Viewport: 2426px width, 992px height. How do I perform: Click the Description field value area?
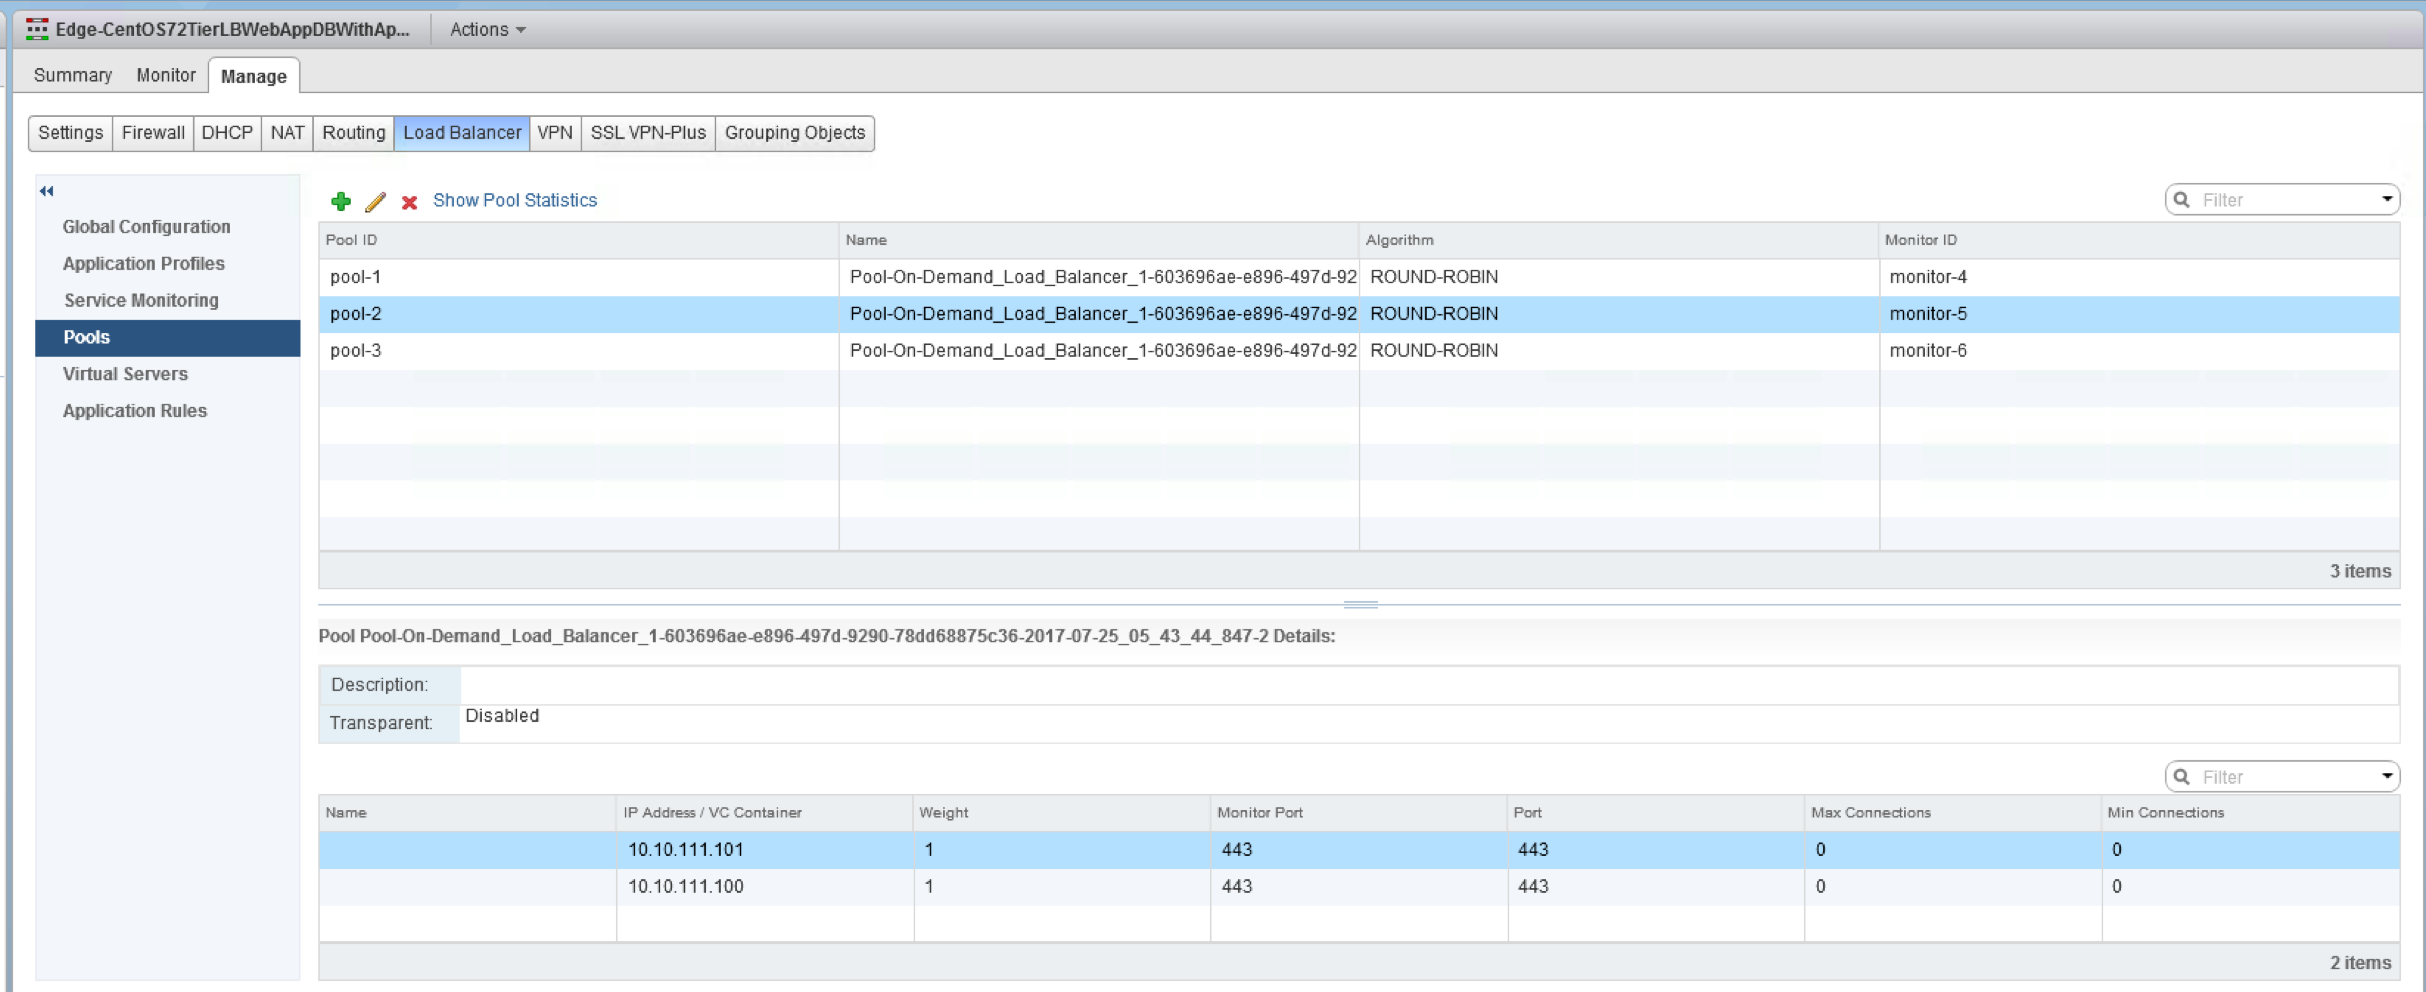1429,685
